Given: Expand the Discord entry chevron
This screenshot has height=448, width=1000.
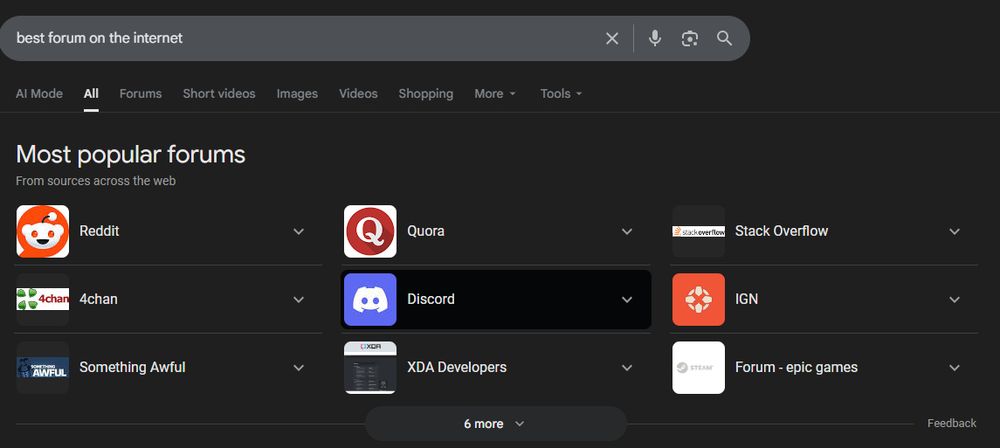Looking at the screenshot, I should [627, 299].
